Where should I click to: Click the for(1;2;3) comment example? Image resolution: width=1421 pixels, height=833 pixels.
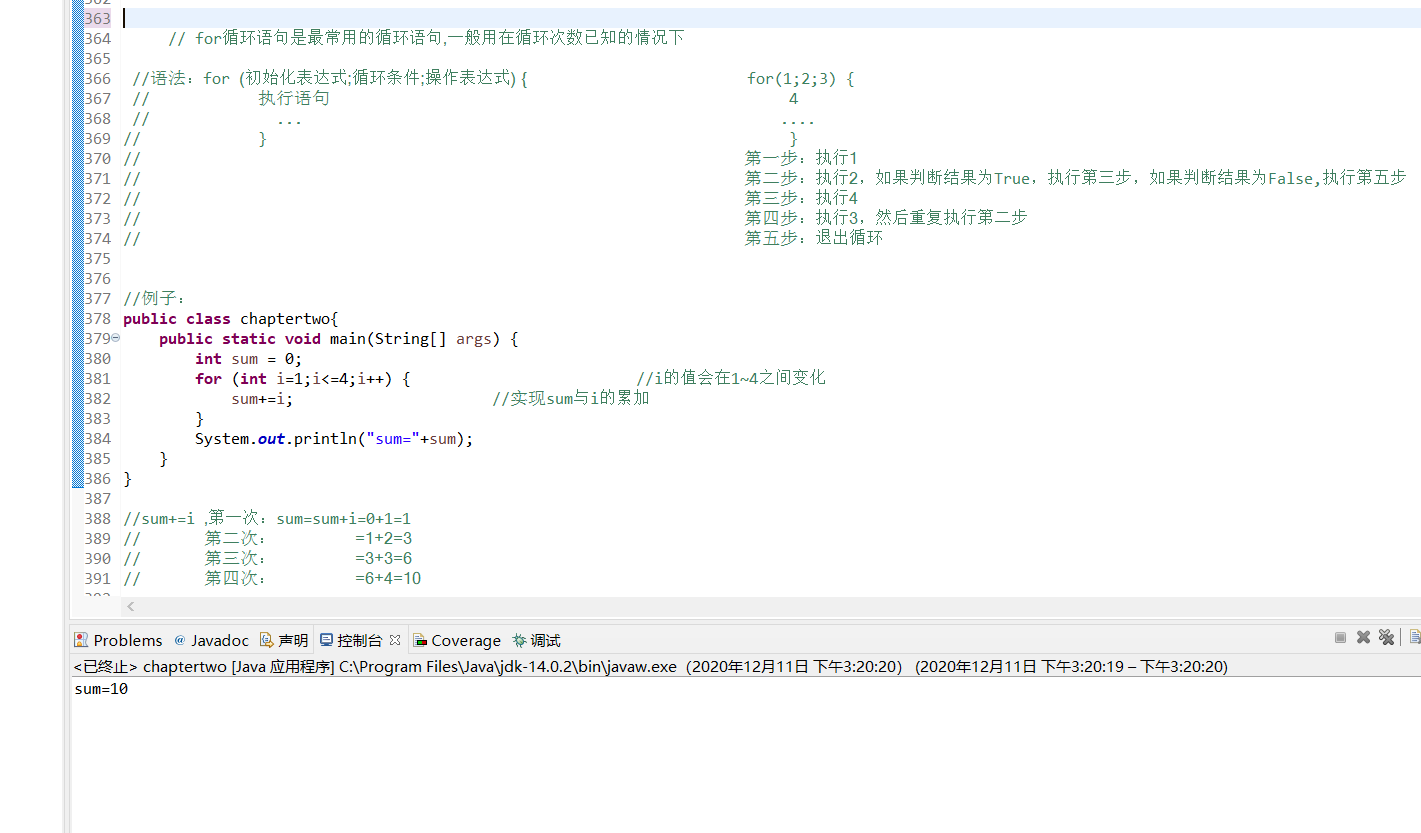tap(800, 79)
